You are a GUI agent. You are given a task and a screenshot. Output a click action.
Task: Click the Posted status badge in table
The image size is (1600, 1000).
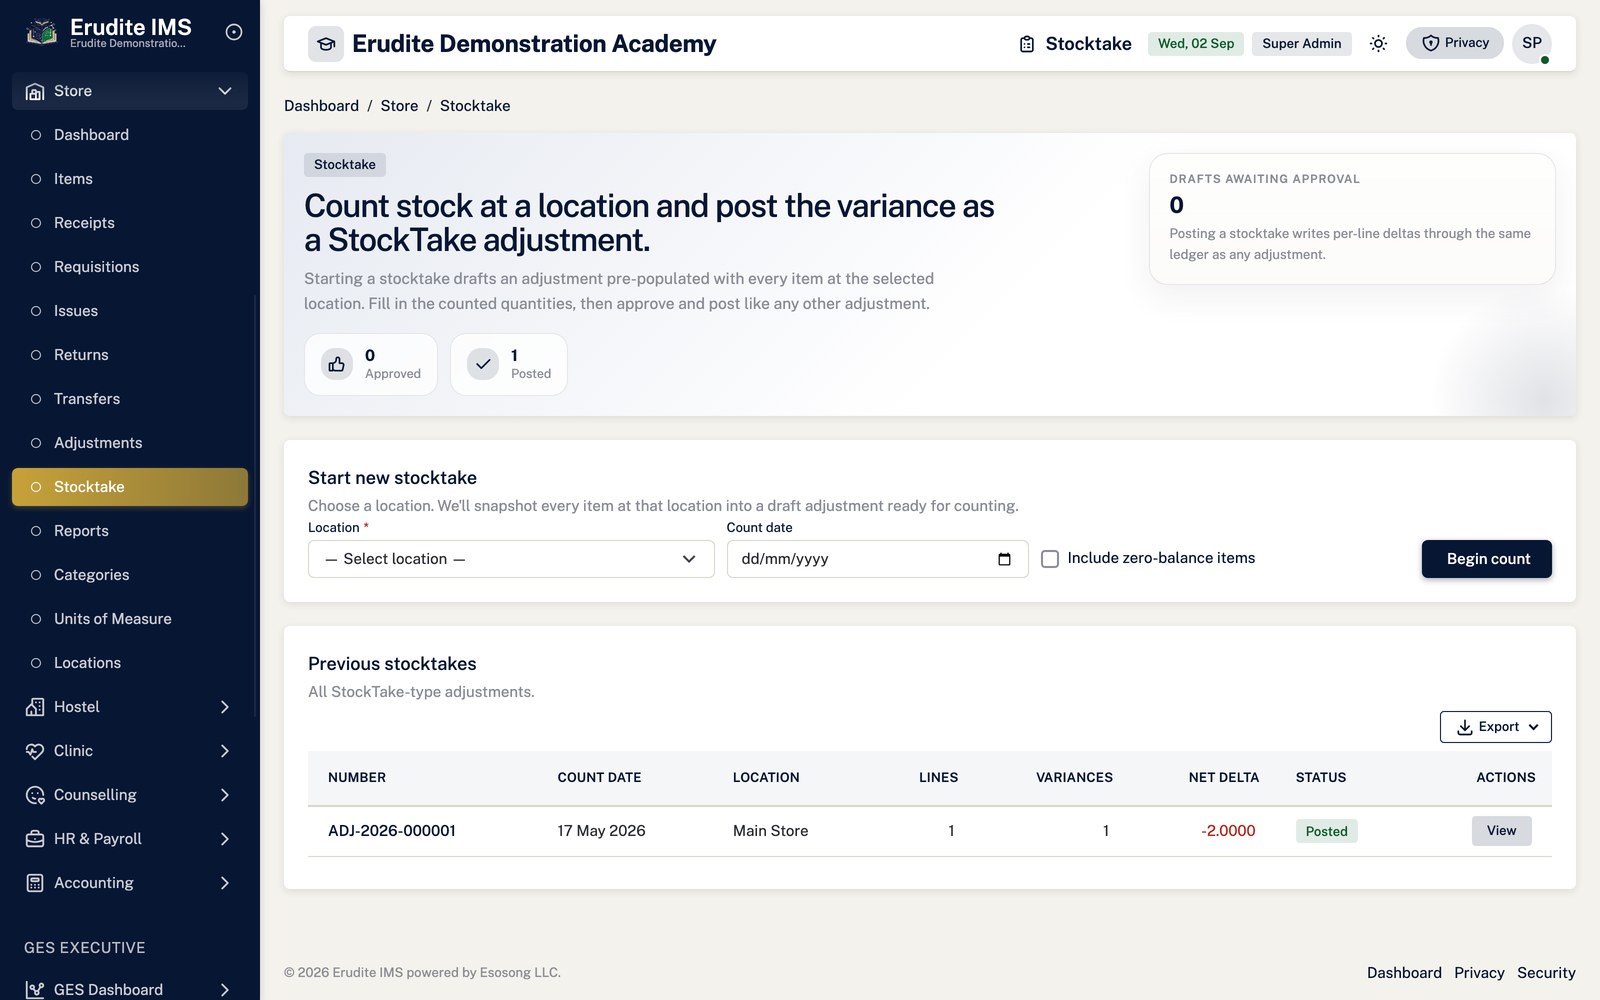point(1326,831)
